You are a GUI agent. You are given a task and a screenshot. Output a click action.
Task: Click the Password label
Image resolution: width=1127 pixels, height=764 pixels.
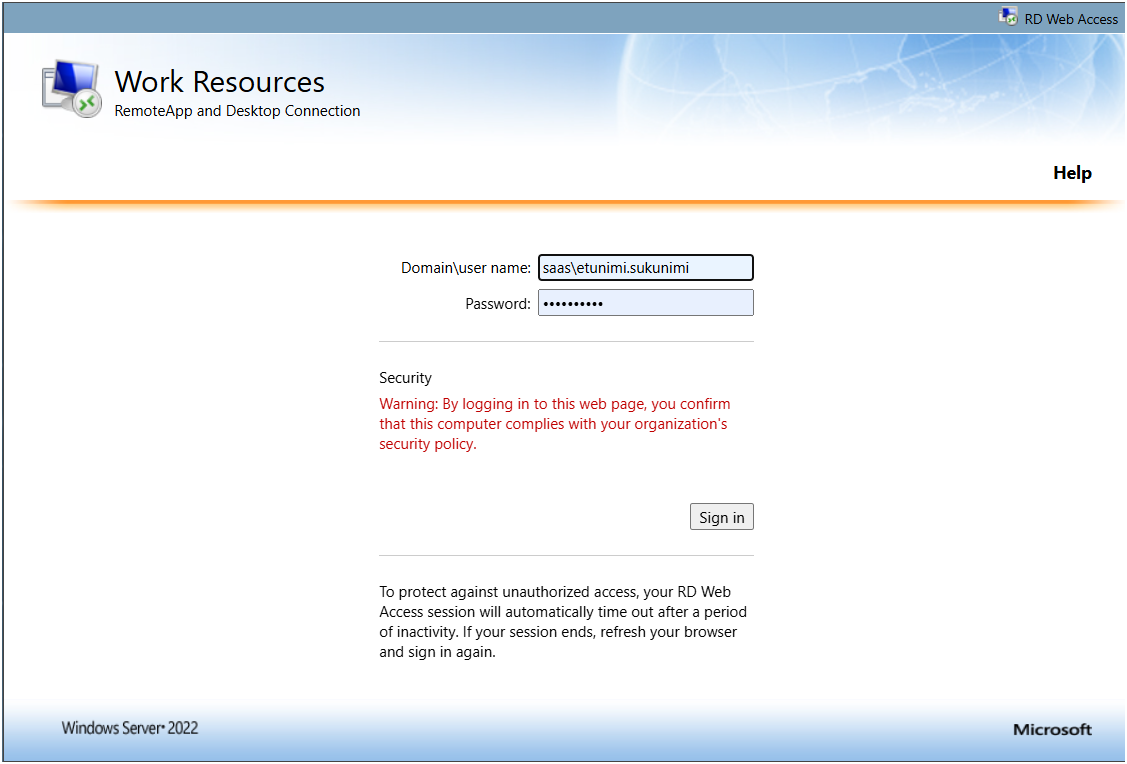497,304
